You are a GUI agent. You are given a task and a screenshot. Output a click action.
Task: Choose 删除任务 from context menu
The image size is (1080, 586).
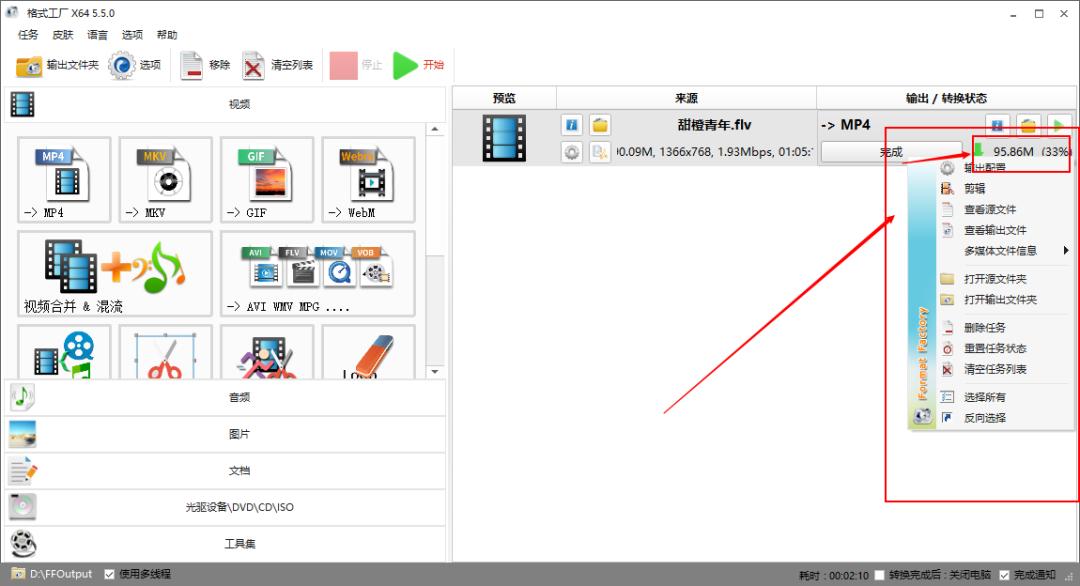point(1004,328)
